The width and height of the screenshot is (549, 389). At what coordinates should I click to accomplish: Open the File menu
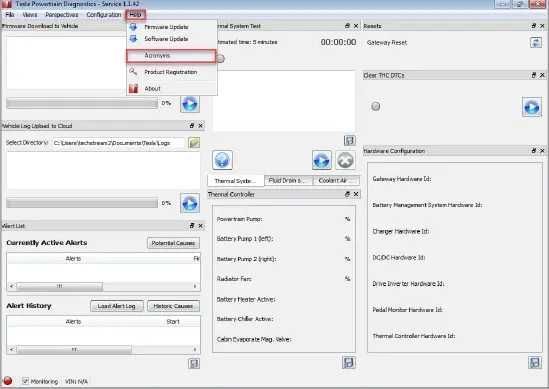point(10,14)
